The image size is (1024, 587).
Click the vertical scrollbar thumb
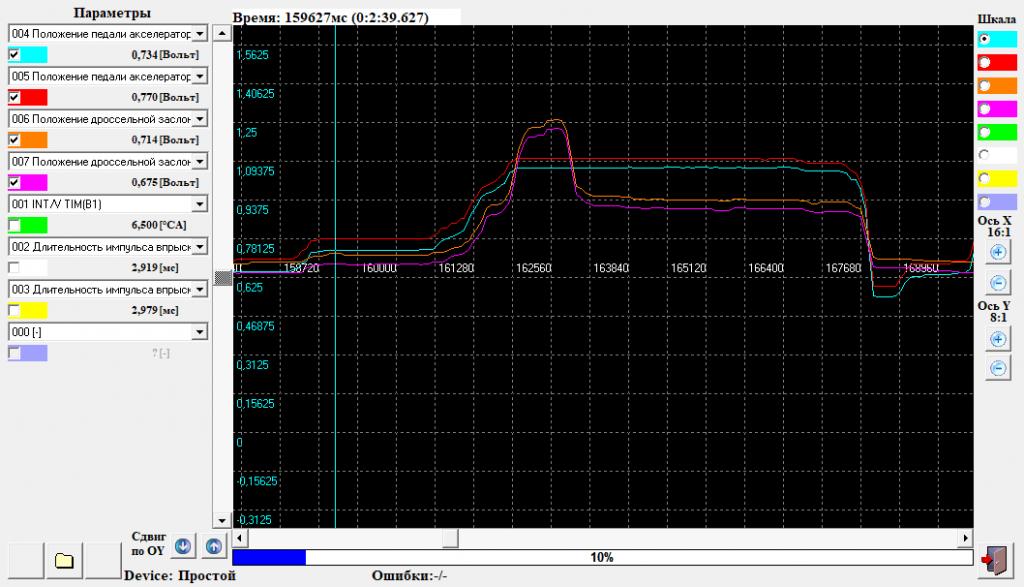[x=222, y=278]
